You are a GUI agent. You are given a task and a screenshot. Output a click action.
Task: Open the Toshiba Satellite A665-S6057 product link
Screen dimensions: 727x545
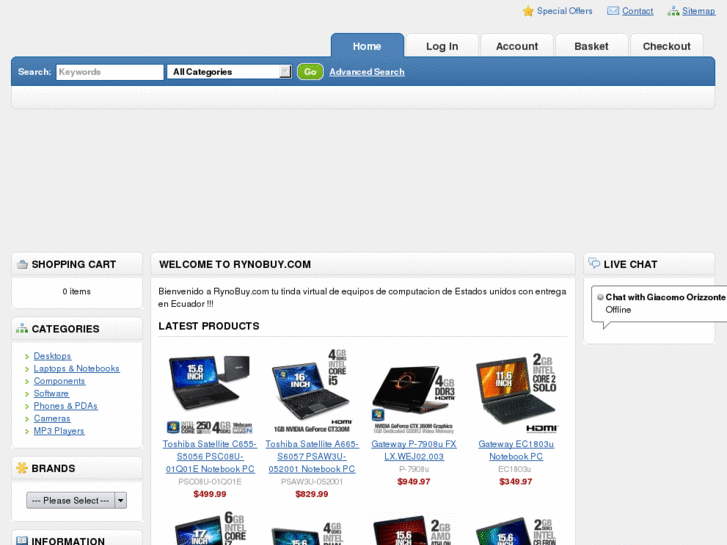coord(312,456)
